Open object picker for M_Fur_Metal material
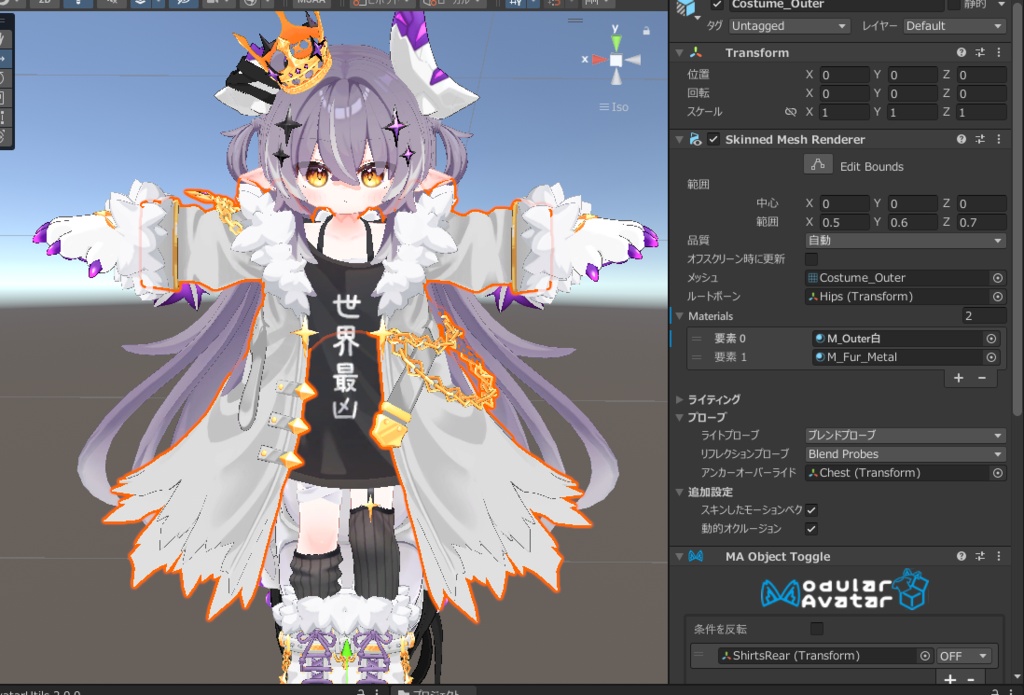The width and height of the screenshot is (1024, 695). point(991,357)
